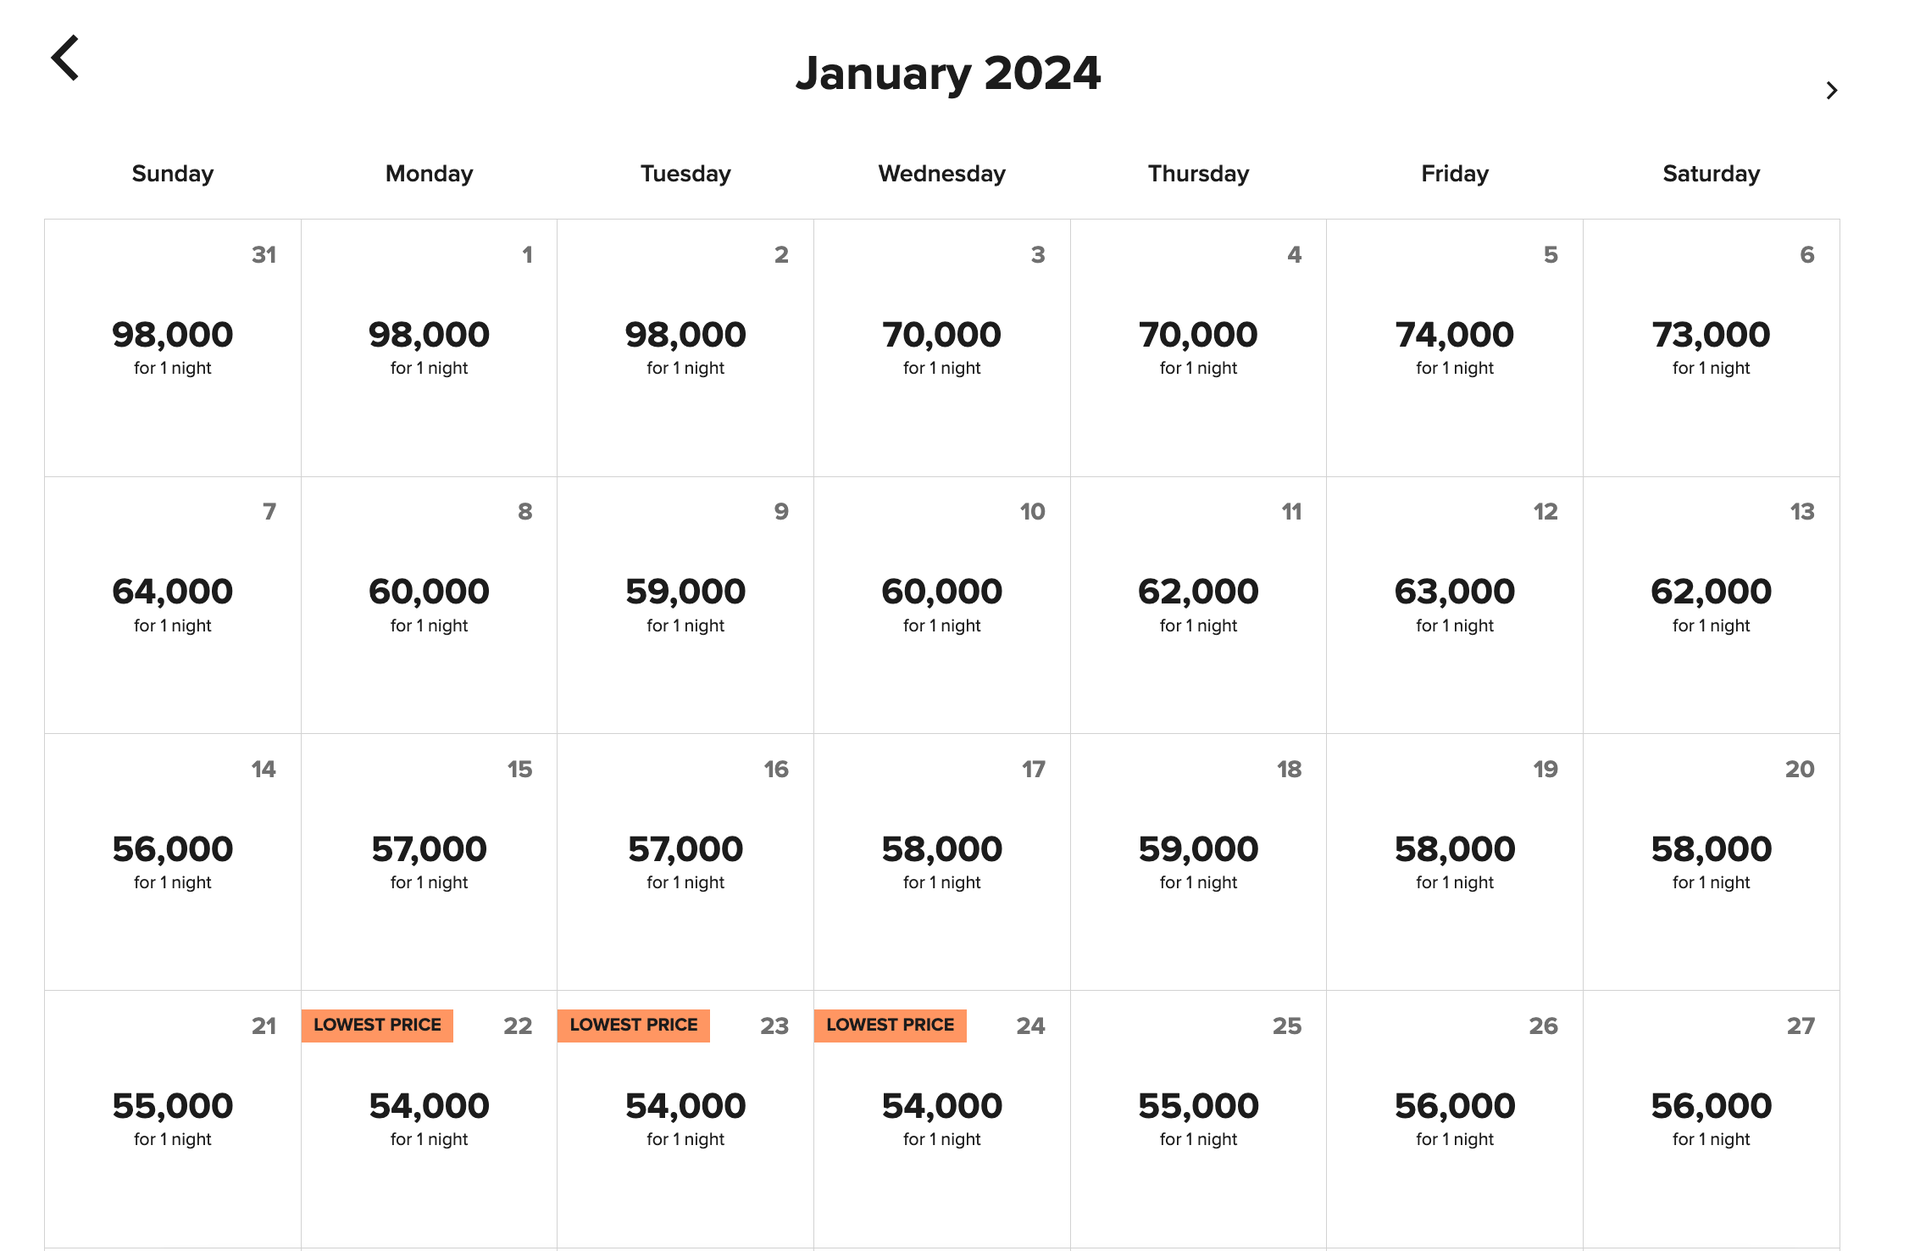This screenshot has height=1251, width=1920.
Task: Click the Wednesday column header
Action: pos(941,173)
